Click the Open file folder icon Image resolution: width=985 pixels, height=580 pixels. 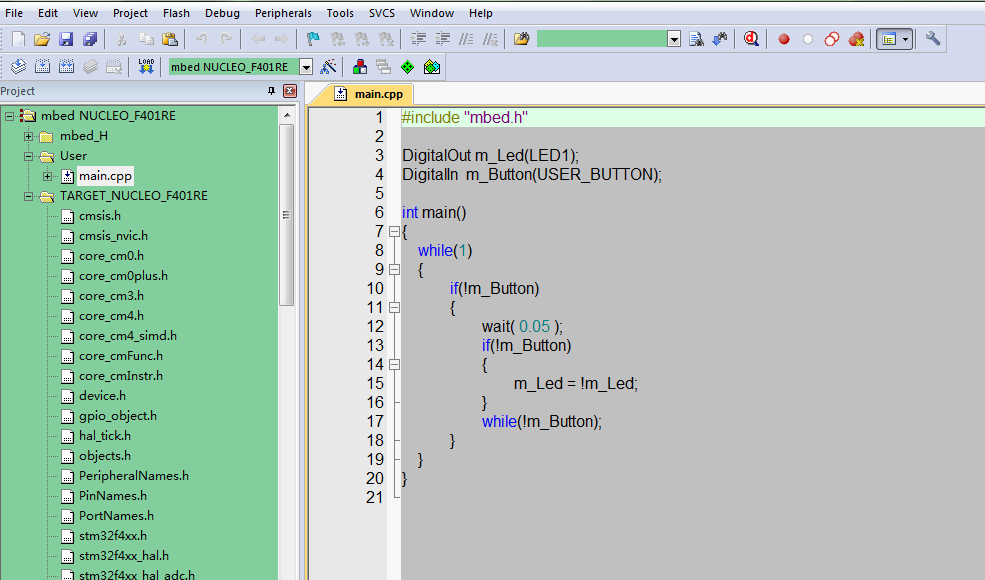pyautogui.click(x=42, y=39)
